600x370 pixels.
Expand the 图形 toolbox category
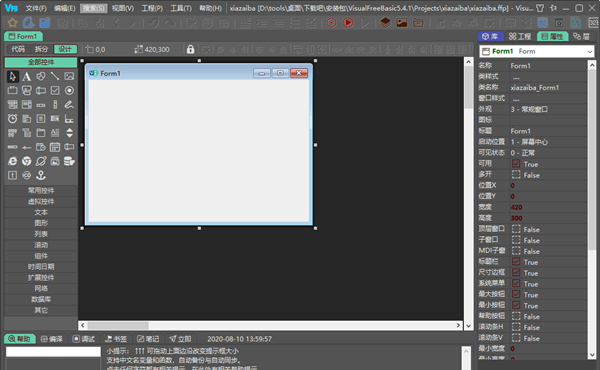pos(41,223)
